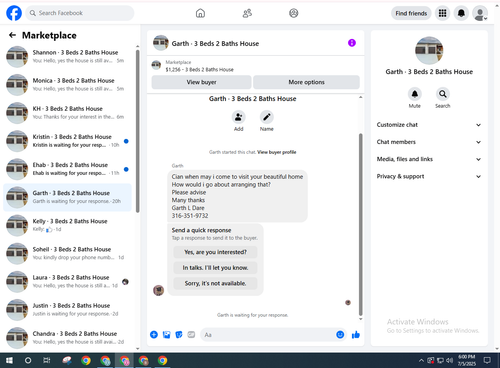Go to Home feed icon
500x368 pixels.
[200, 13]
